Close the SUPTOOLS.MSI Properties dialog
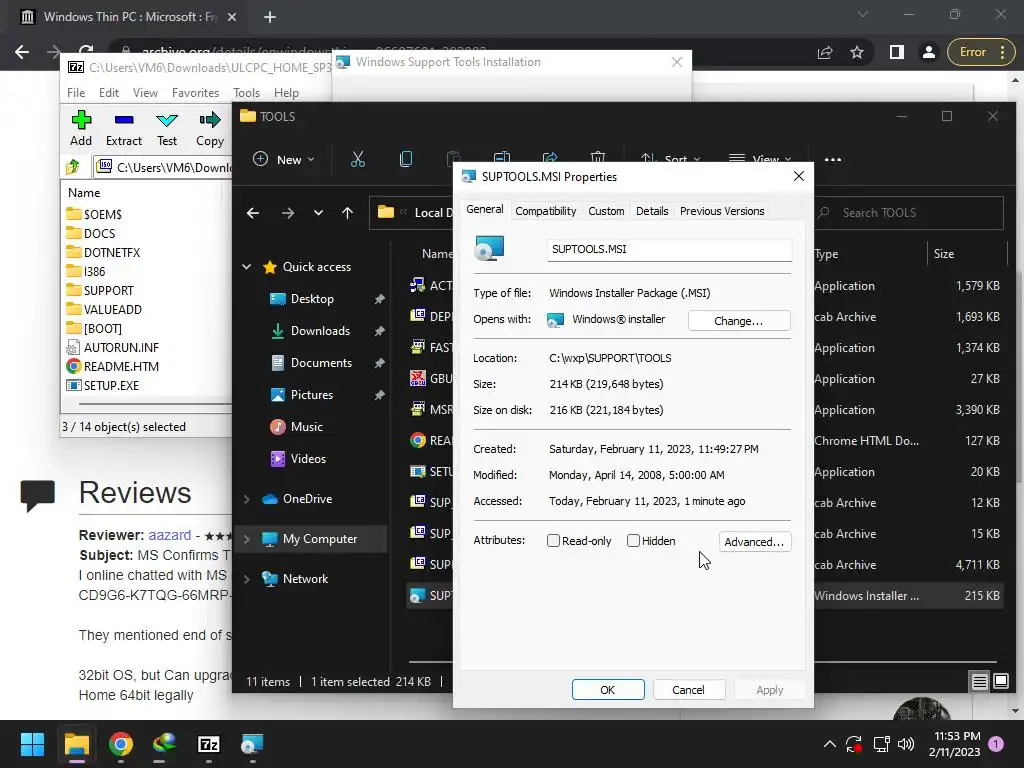 pyautogui.click(x=798, y=176)
